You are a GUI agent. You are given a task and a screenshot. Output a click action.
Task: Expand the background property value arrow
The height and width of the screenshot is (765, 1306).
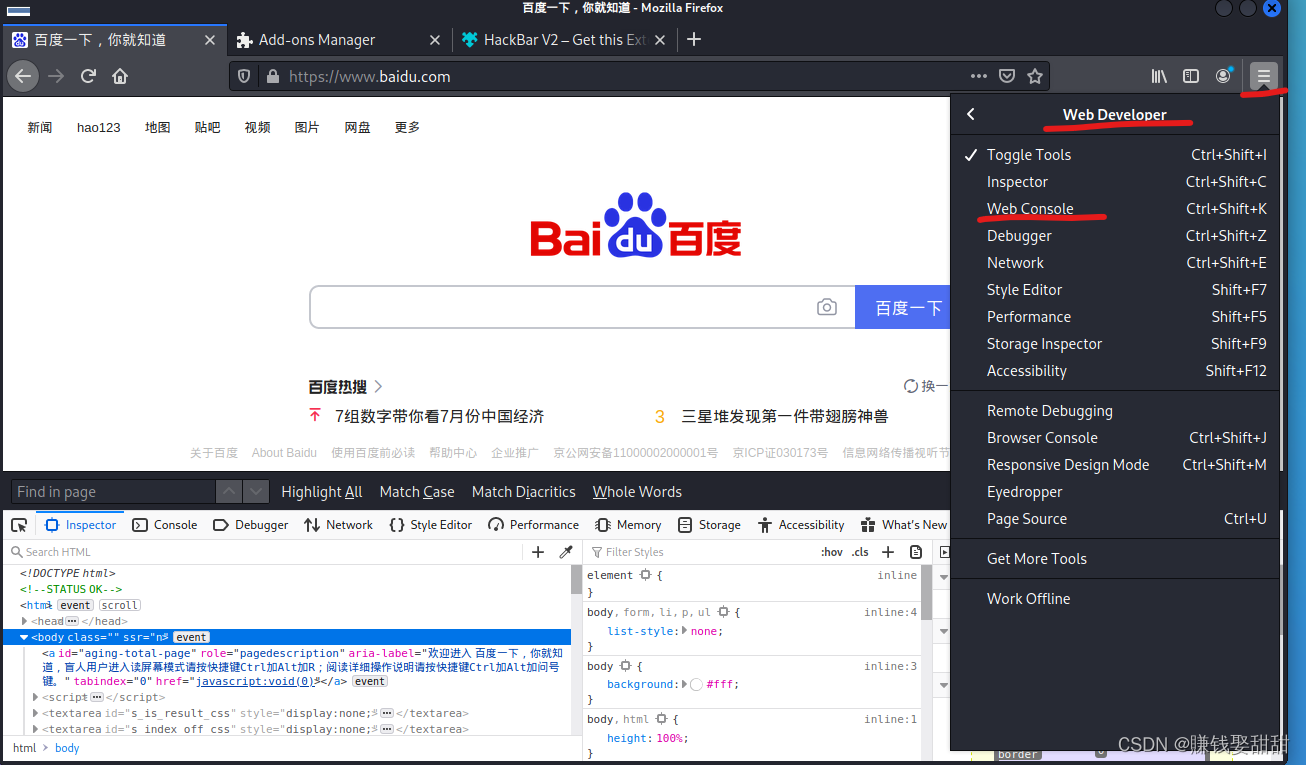(685, 684)
